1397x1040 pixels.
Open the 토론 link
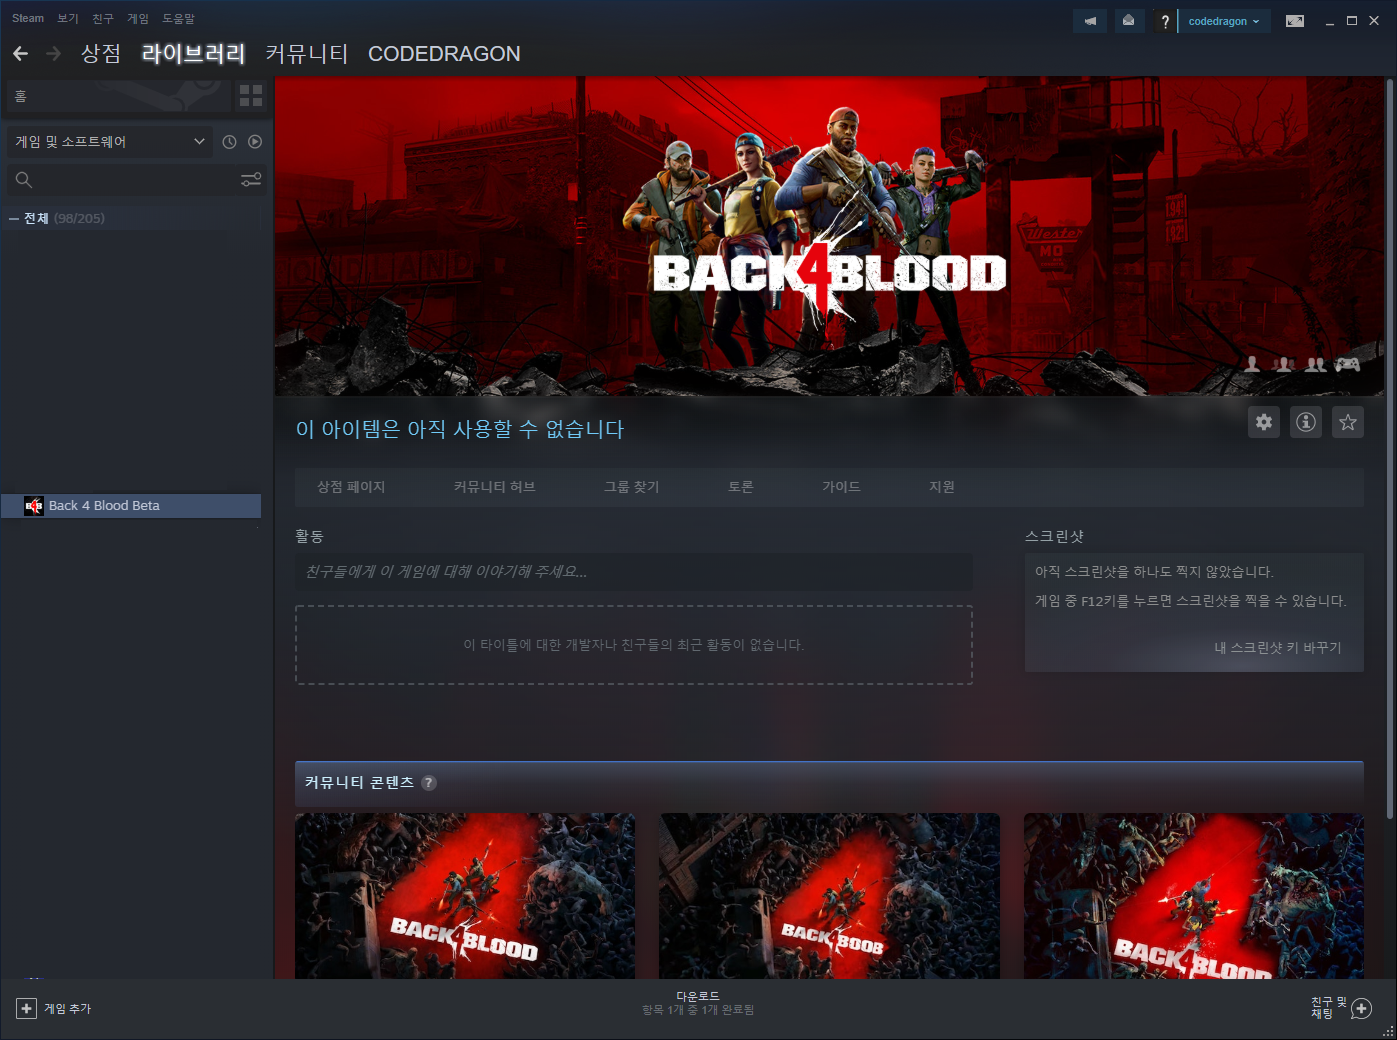click(x=741, y=487)
